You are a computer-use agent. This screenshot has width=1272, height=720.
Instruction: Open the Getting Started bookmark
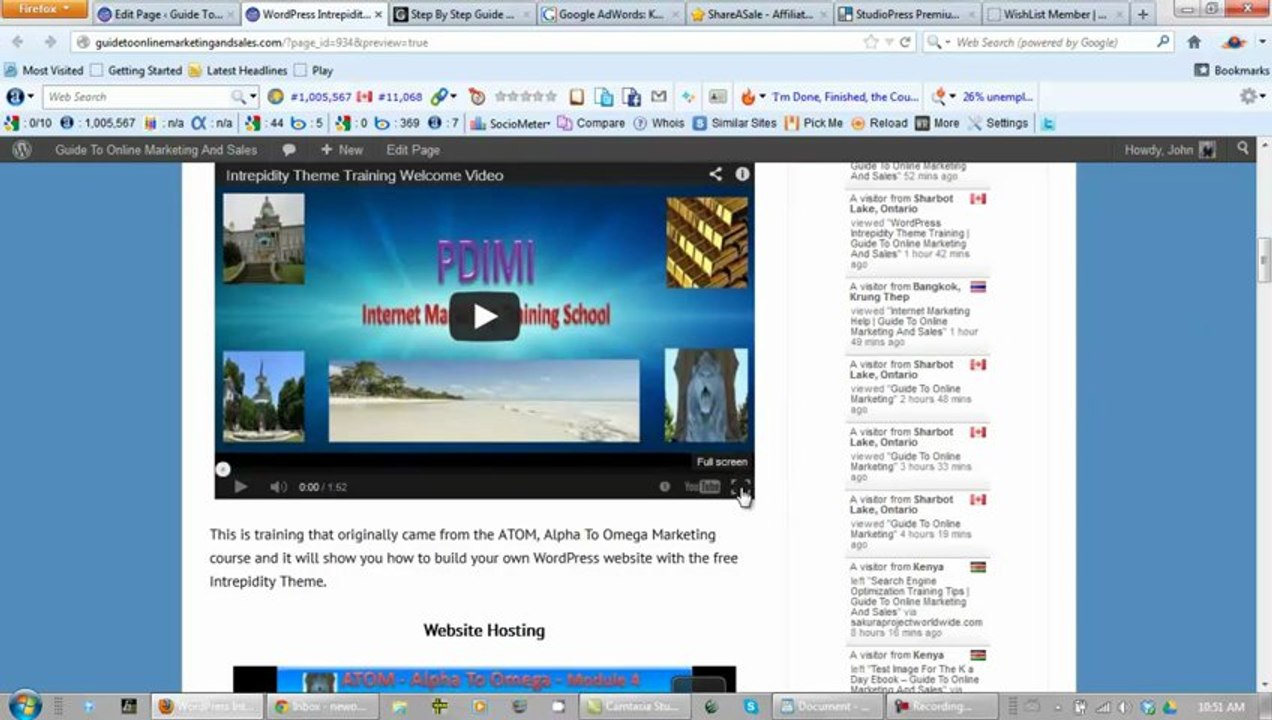(136, 70)
